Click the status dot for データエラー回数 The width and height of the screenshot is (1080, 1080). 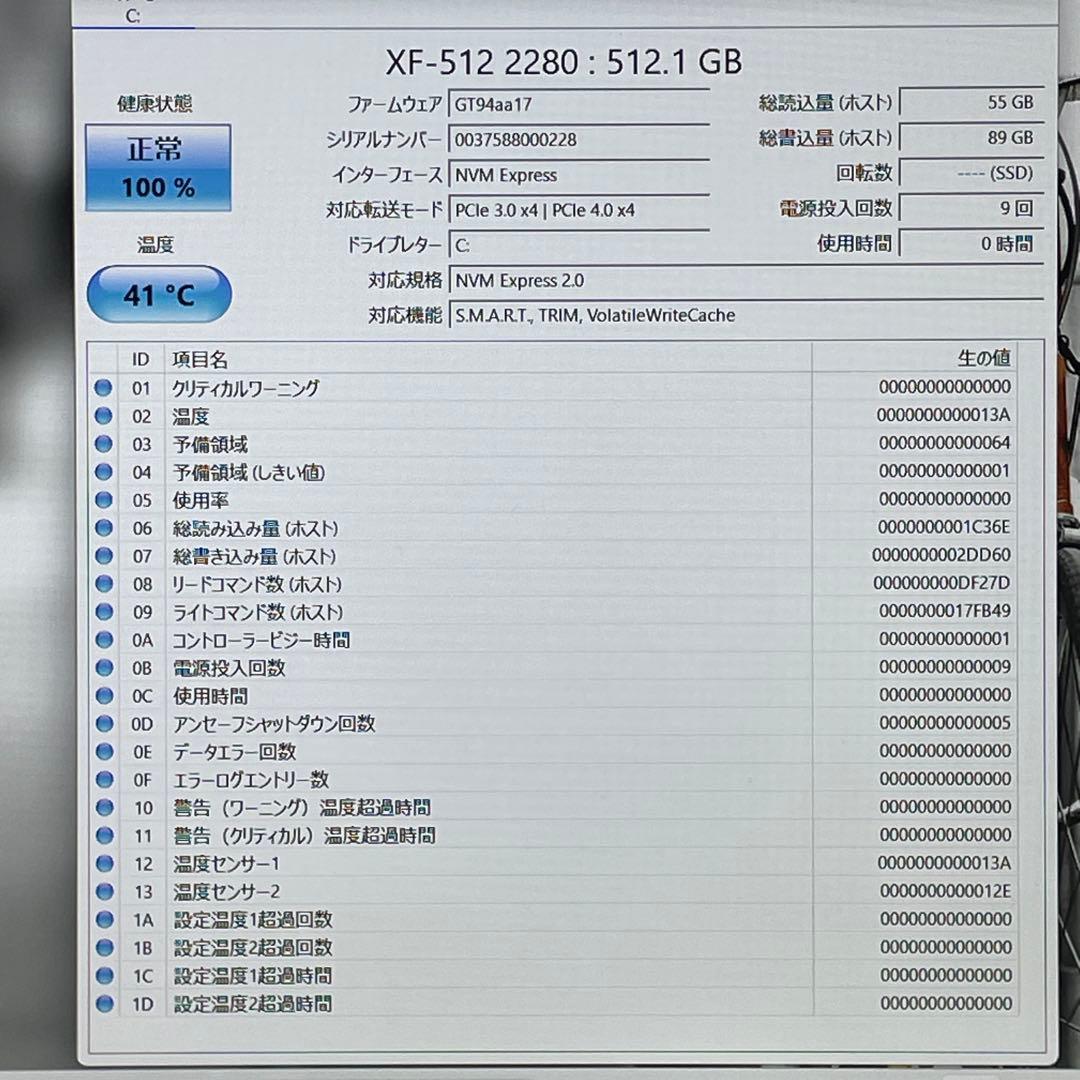pyautogui.click(x=104, y=752)
